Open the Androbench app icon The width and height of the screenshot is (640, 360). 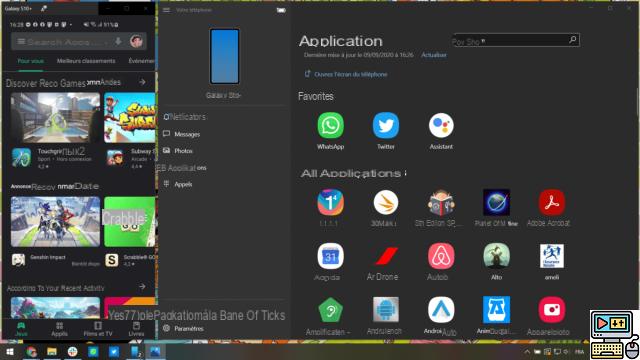coord(386,310)
